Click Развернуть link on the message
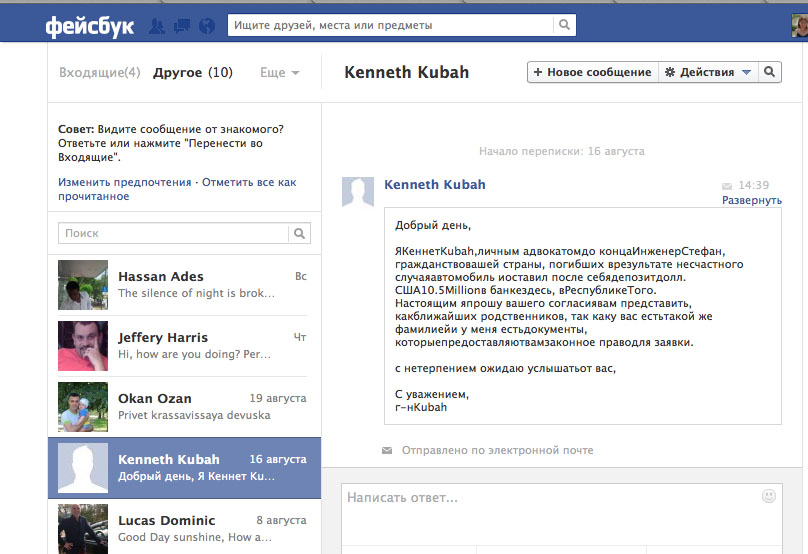The height and width of the screenshot is (554, 808). [x=752, y=200]
